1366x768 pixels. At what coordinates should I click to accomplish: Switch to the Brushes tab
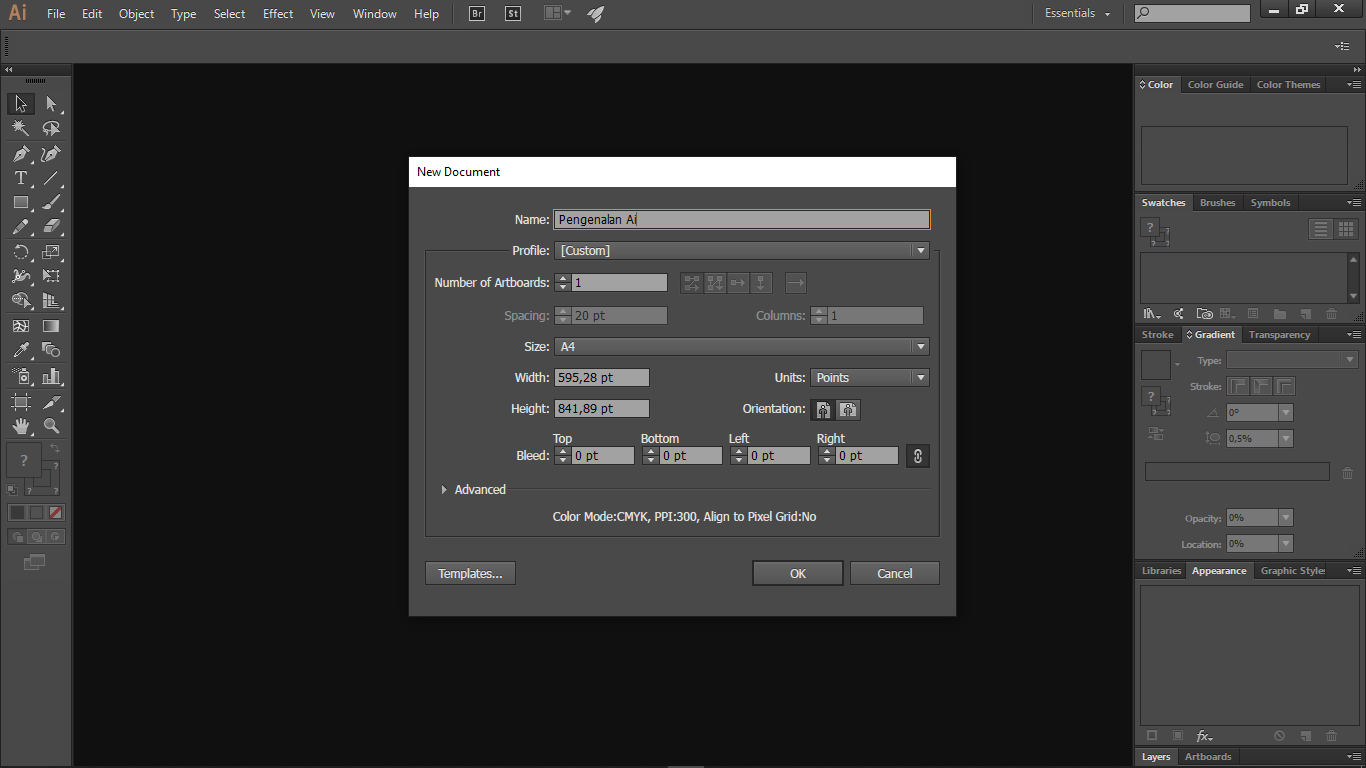click(x=1217, y=203)
